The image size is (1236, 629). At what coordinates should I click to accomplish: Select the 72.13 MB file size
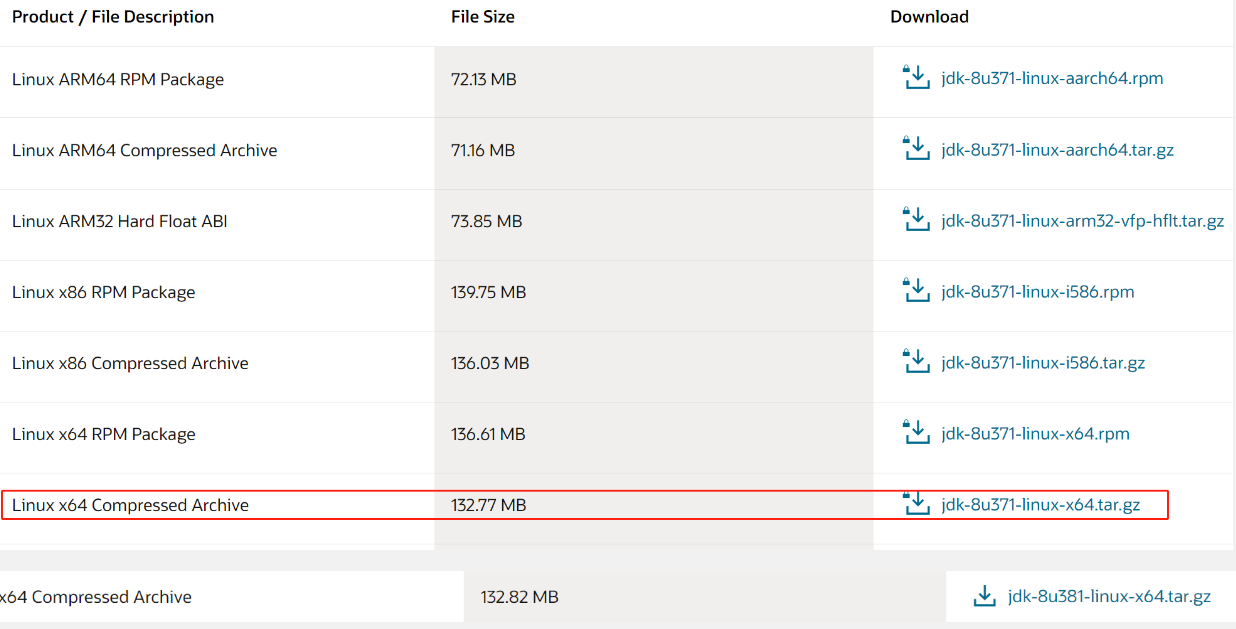[484, 79]
